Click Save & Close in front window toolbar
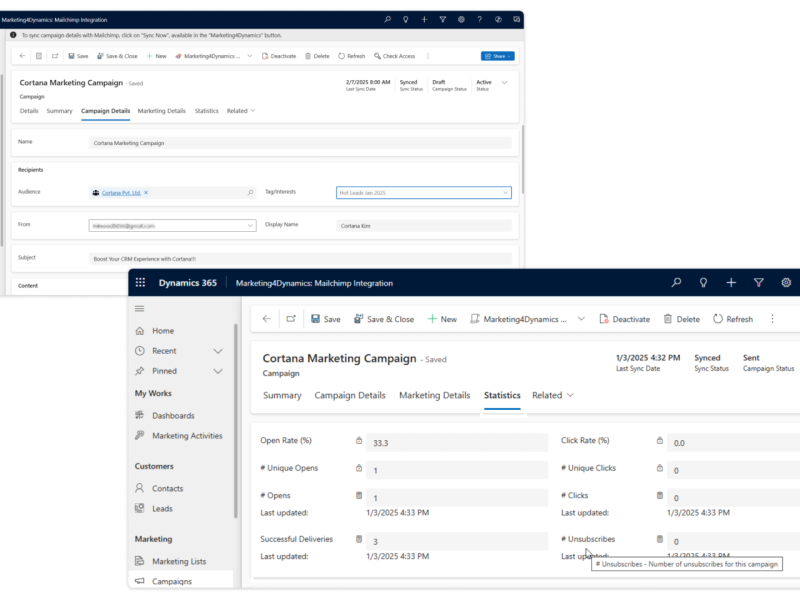The width and height of the screenshot is (800, 600). [384, 319]
